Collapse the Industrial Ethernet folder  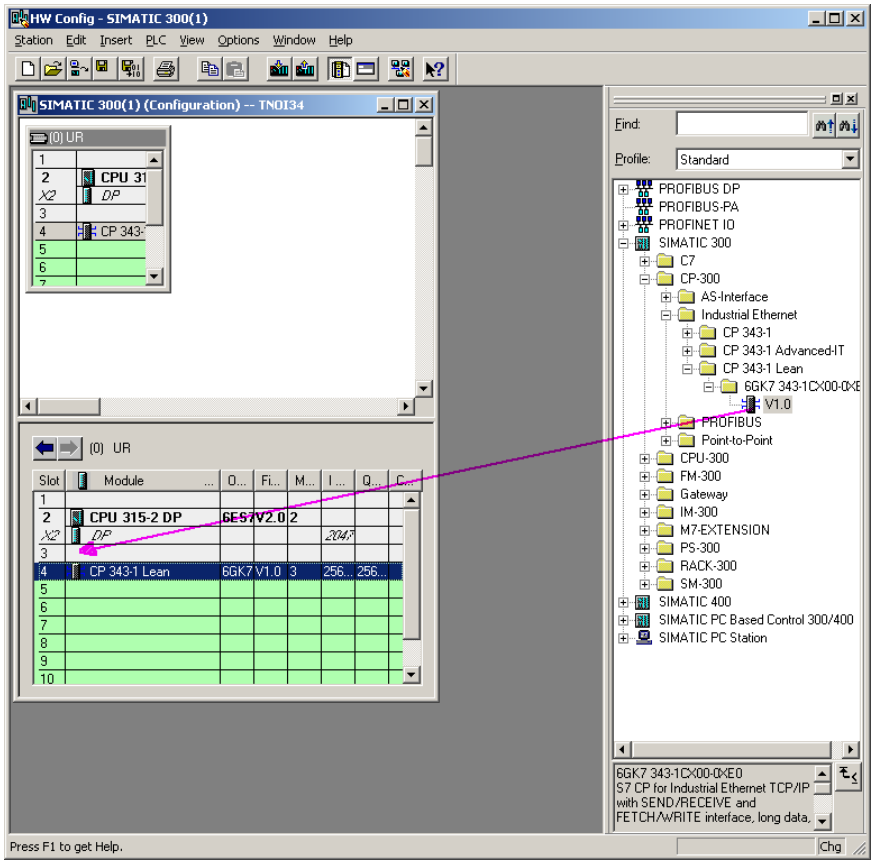tap(666, 315)
